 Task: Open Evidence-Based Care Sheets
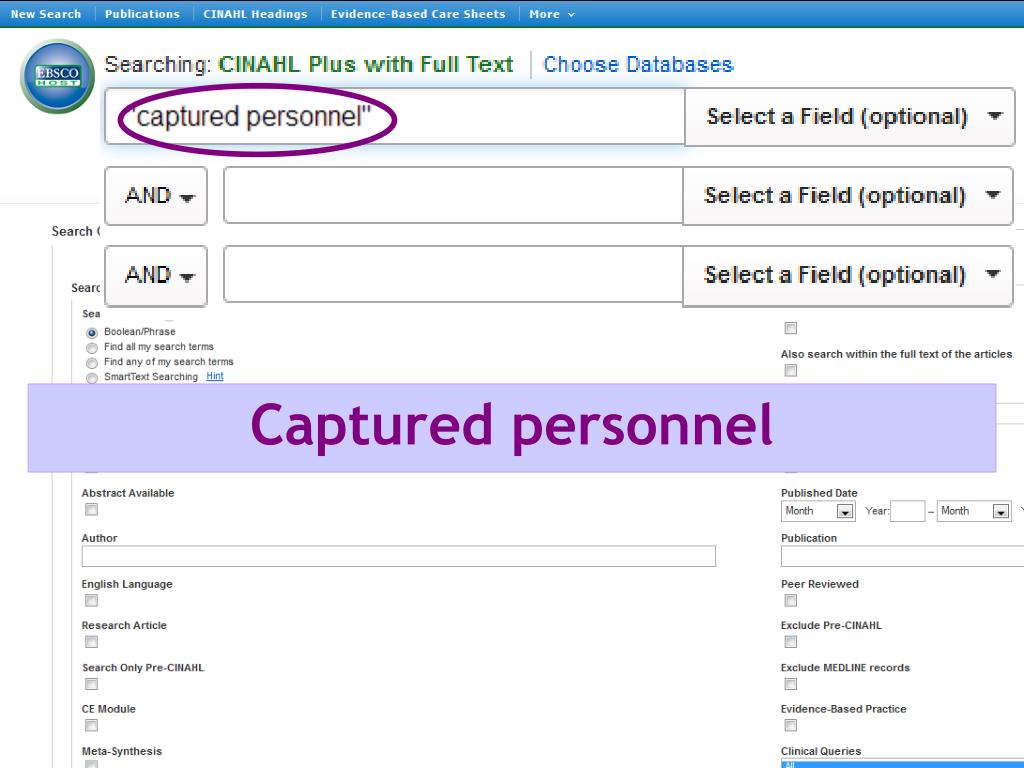(x=418, y=14)
